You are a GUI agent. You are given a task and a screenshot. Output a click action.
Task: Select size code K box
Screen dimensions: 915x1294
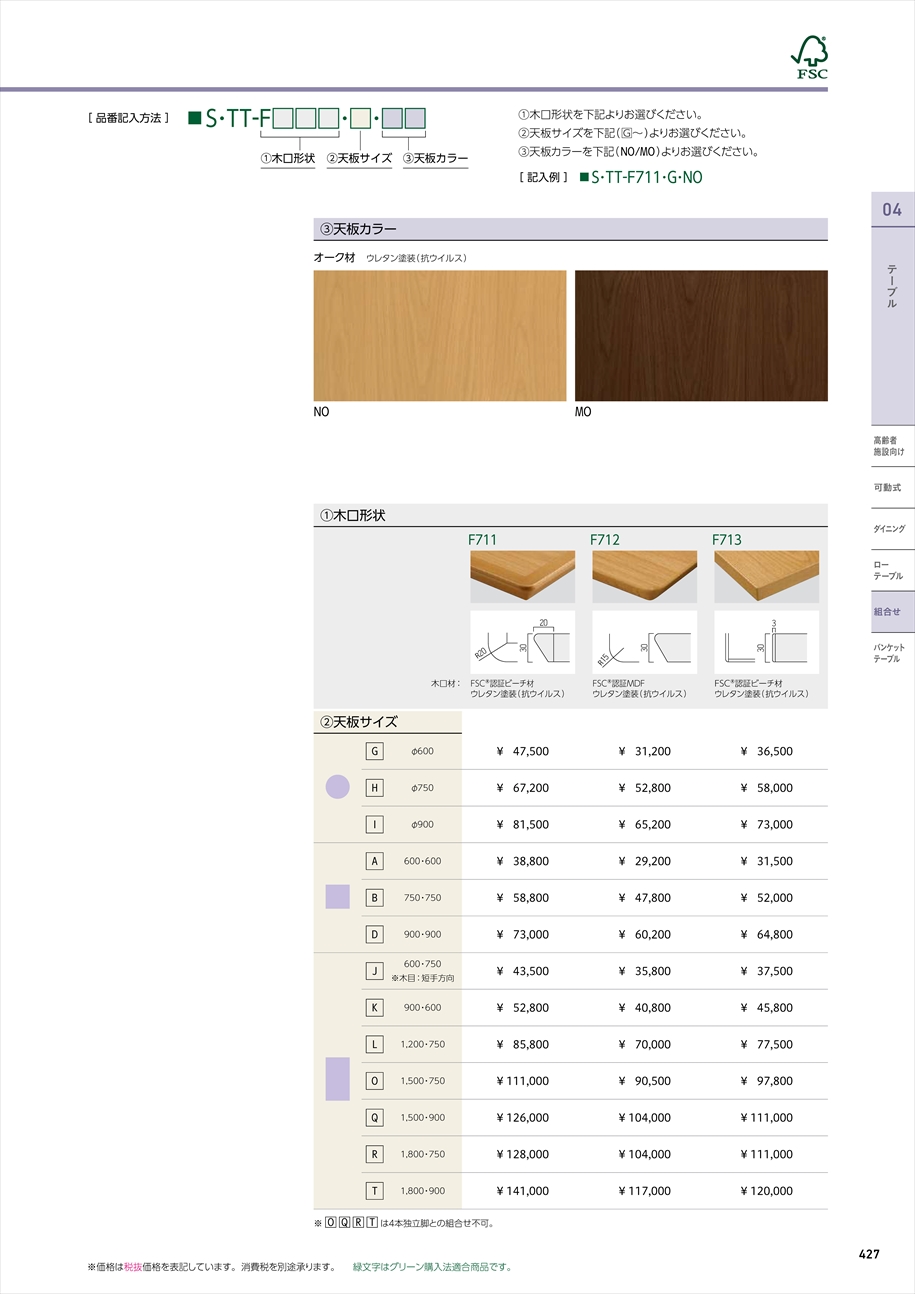pos(375,1008)
